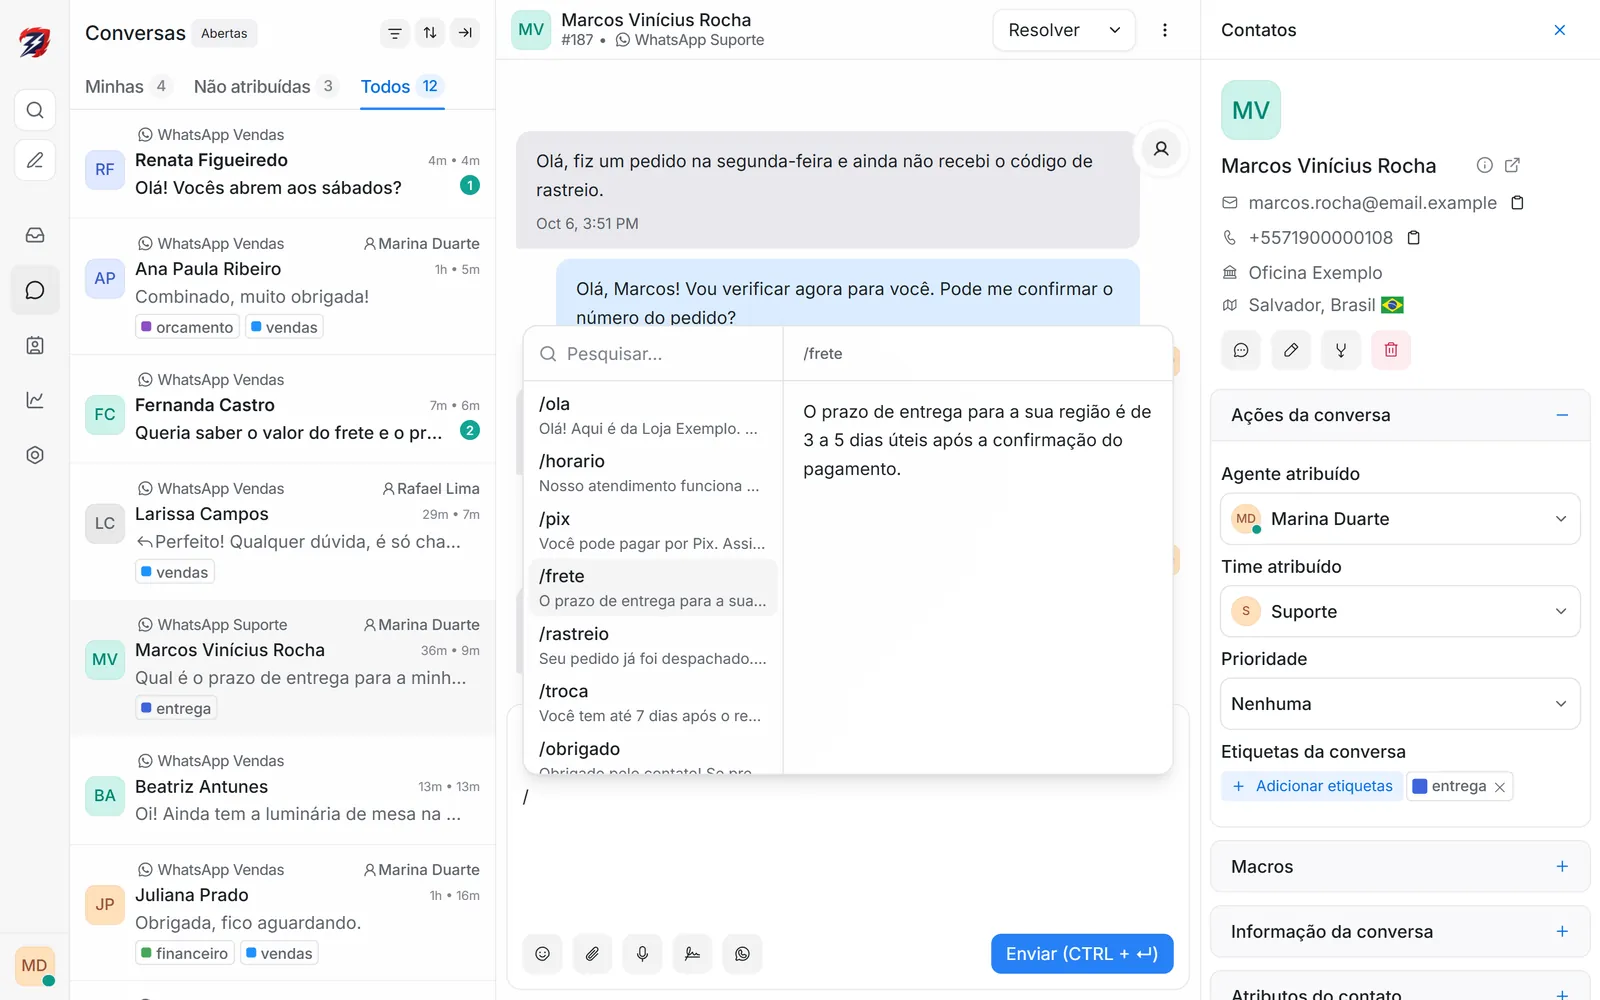This screenshot has width=1600, height=1000.
Task: Attach a file with the paperclip icon
Action: [x=592, y=954]
